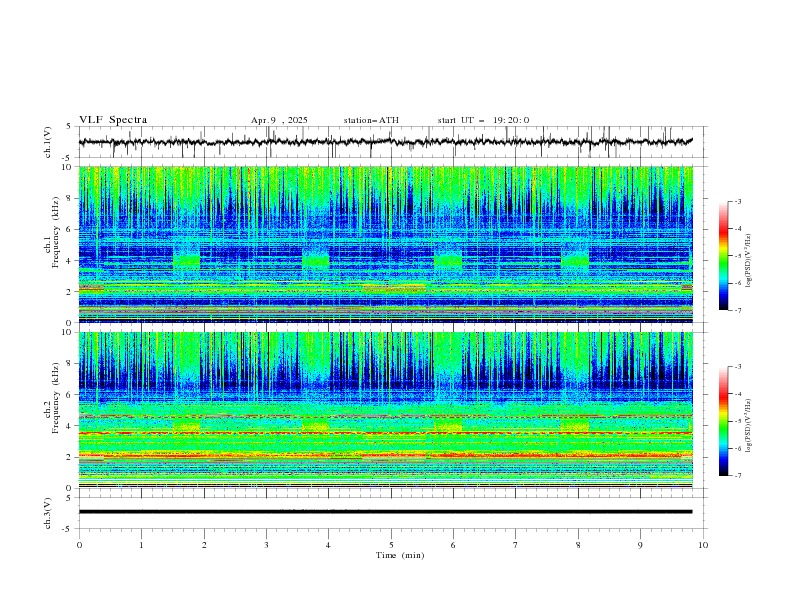The image size is (792, 612).
Task: Click the 'start UT = 19:20:0' text
Action: click(x=483, y=120)
